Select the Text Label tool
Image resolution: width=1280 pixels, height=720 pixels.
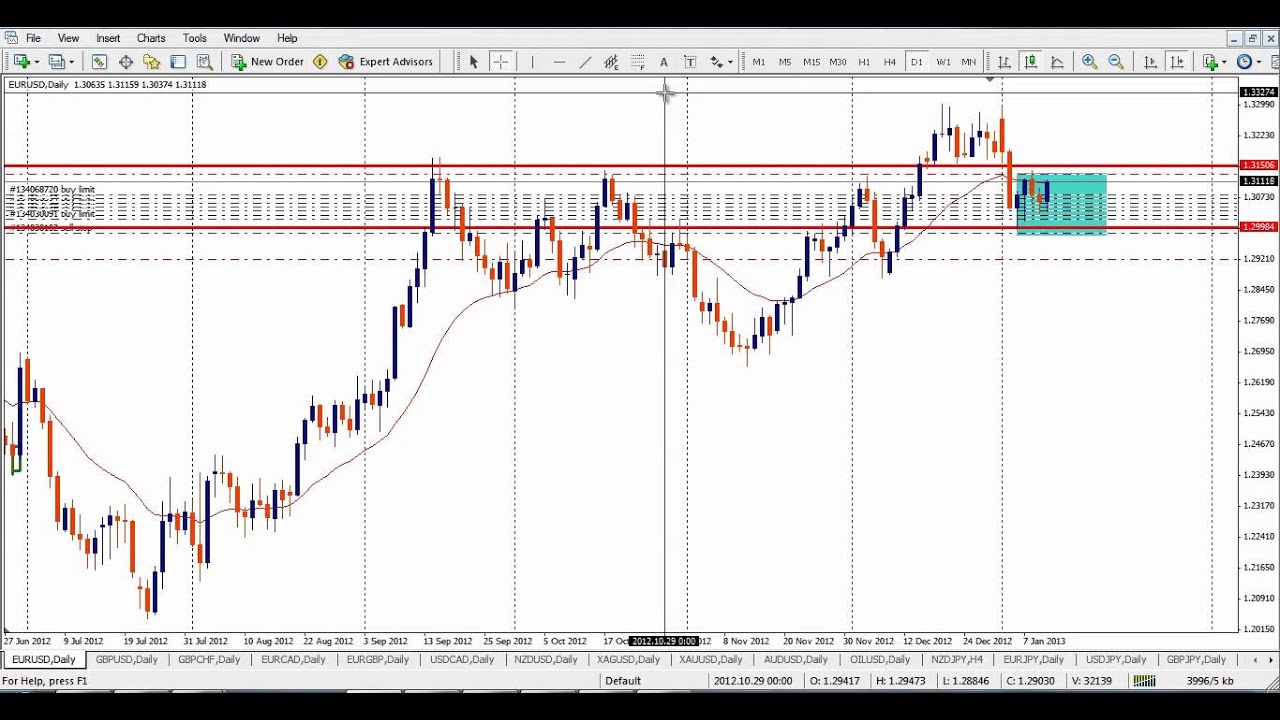(x=689, y=62)
